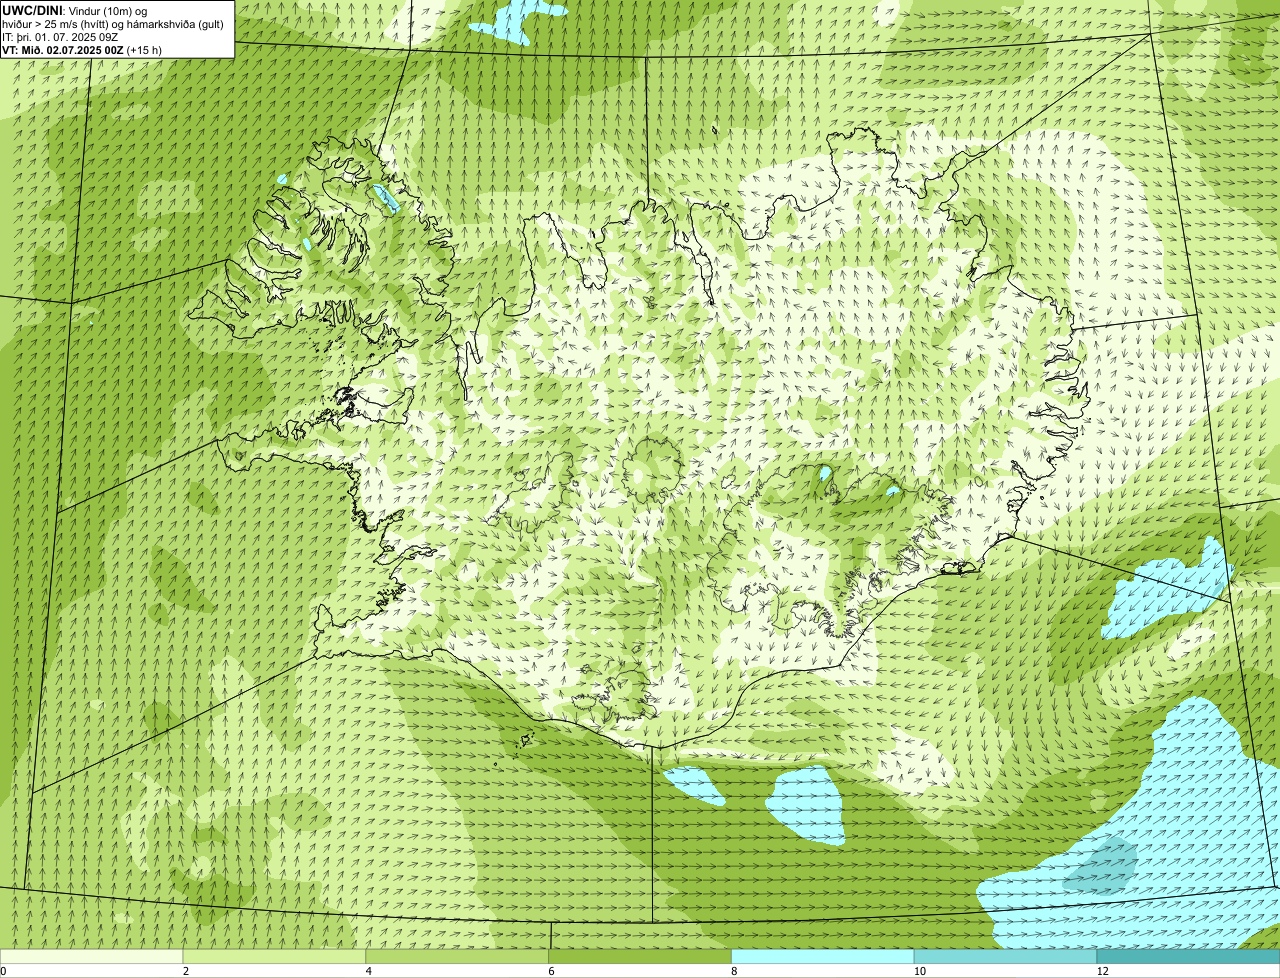Click the '2' label on the color scale

185,971
